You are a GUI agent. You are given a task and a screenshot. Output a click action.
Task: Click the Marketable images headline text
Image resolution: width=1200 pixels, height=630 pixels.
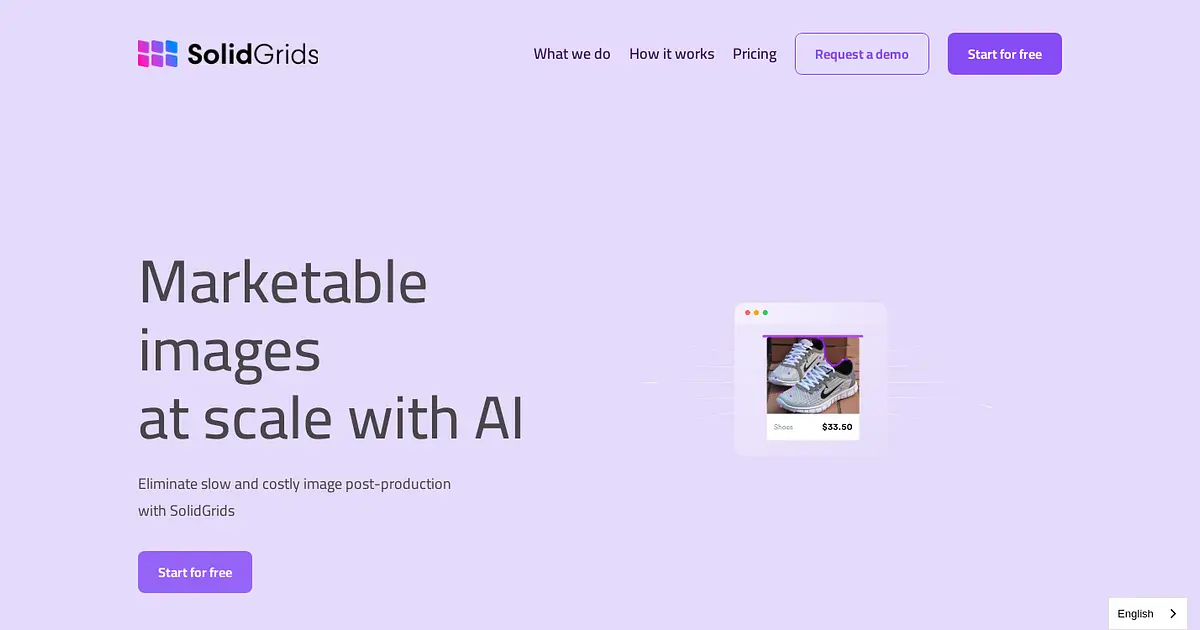click(331, 349)
